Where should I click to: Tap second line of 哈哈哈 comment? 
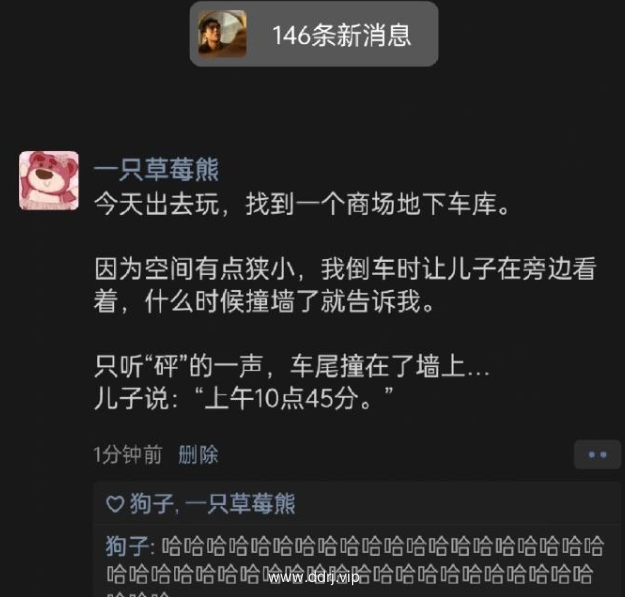click(x=350, y=575)
